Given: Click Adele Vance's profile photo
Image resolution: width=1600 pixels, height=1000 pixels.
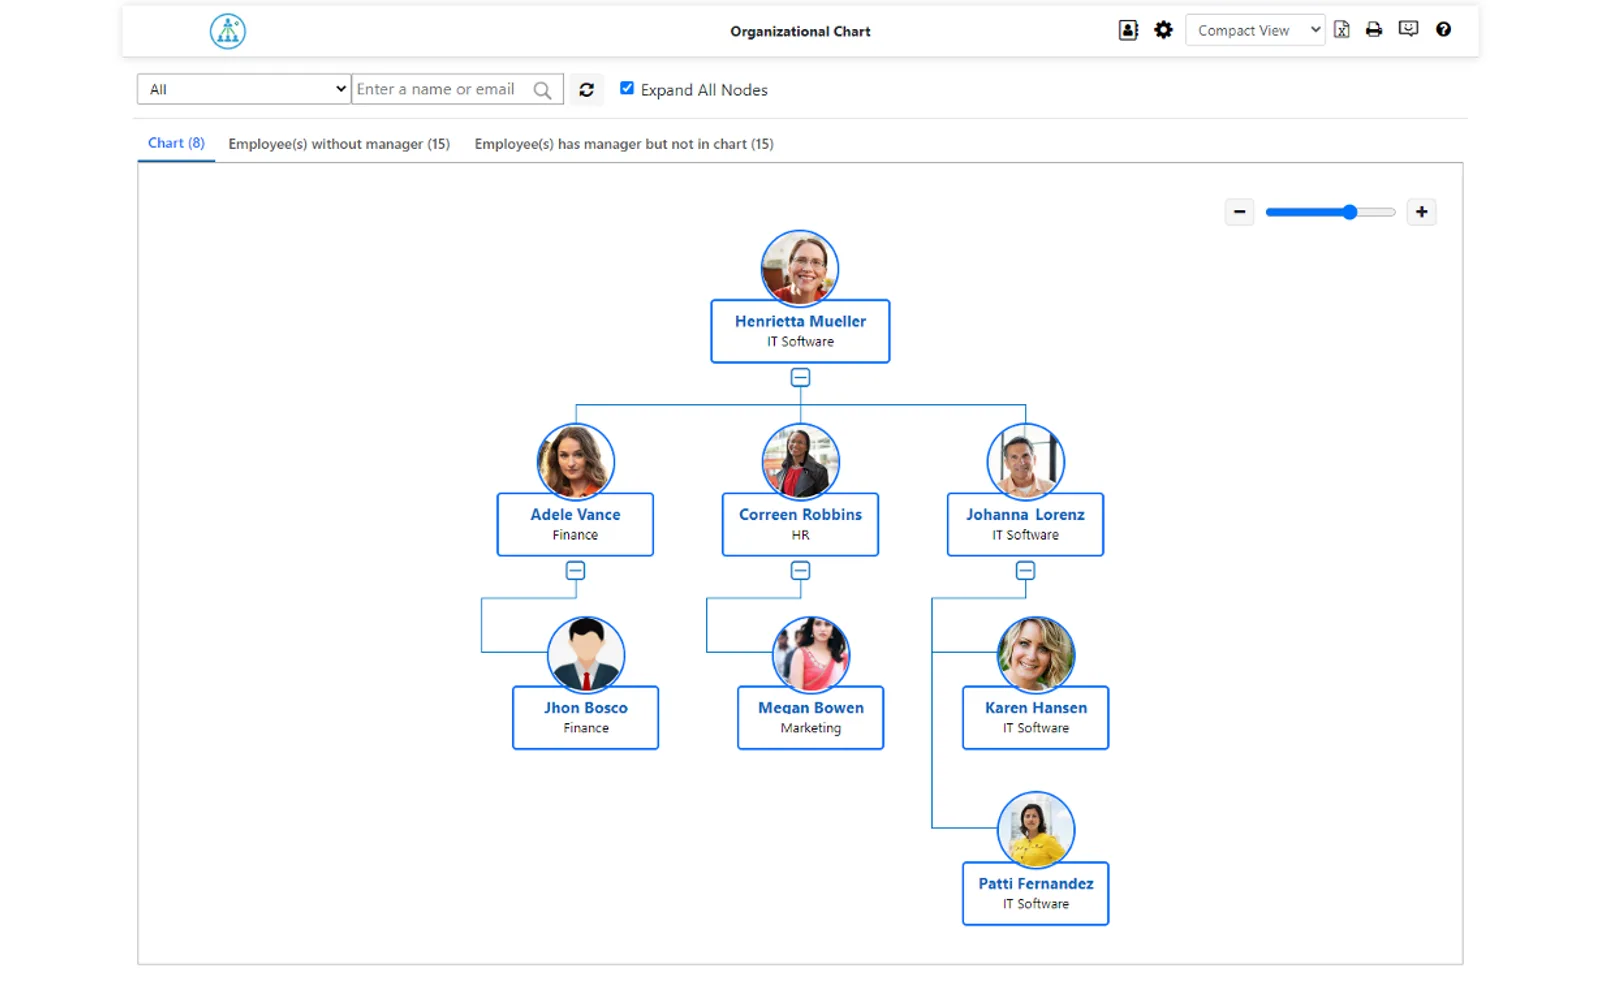Looking at the screenshot, I should (x=575, y=461).
